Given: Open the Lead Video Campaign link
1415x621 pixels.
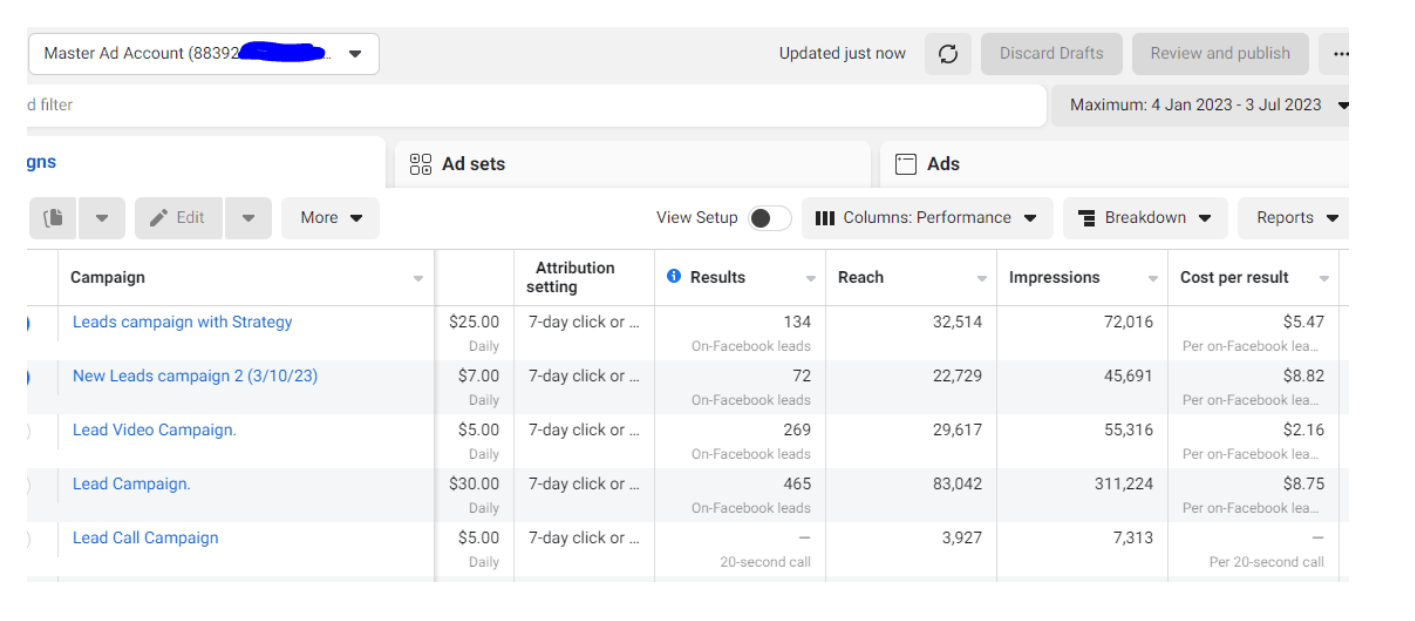Looking at the screenshot, I should (x=154, y=430).
